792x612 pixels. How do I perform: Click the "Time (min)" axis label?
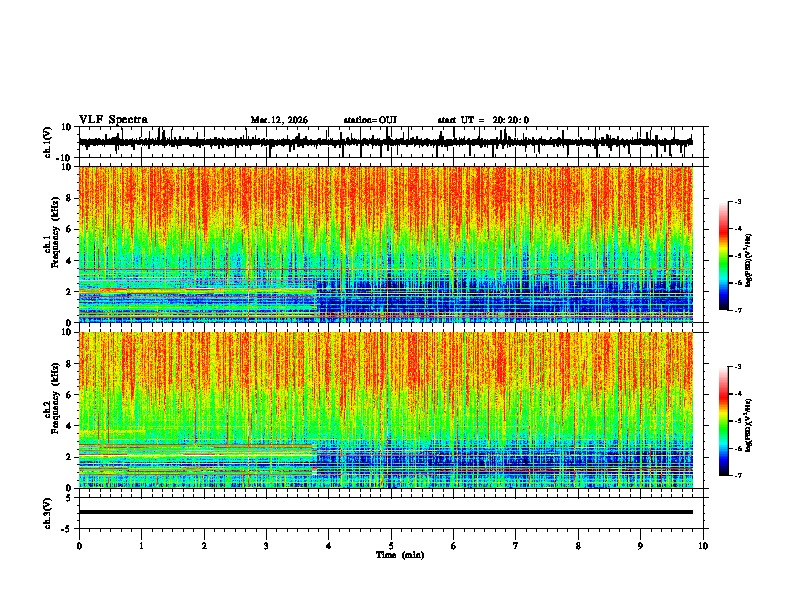(400, 555)
